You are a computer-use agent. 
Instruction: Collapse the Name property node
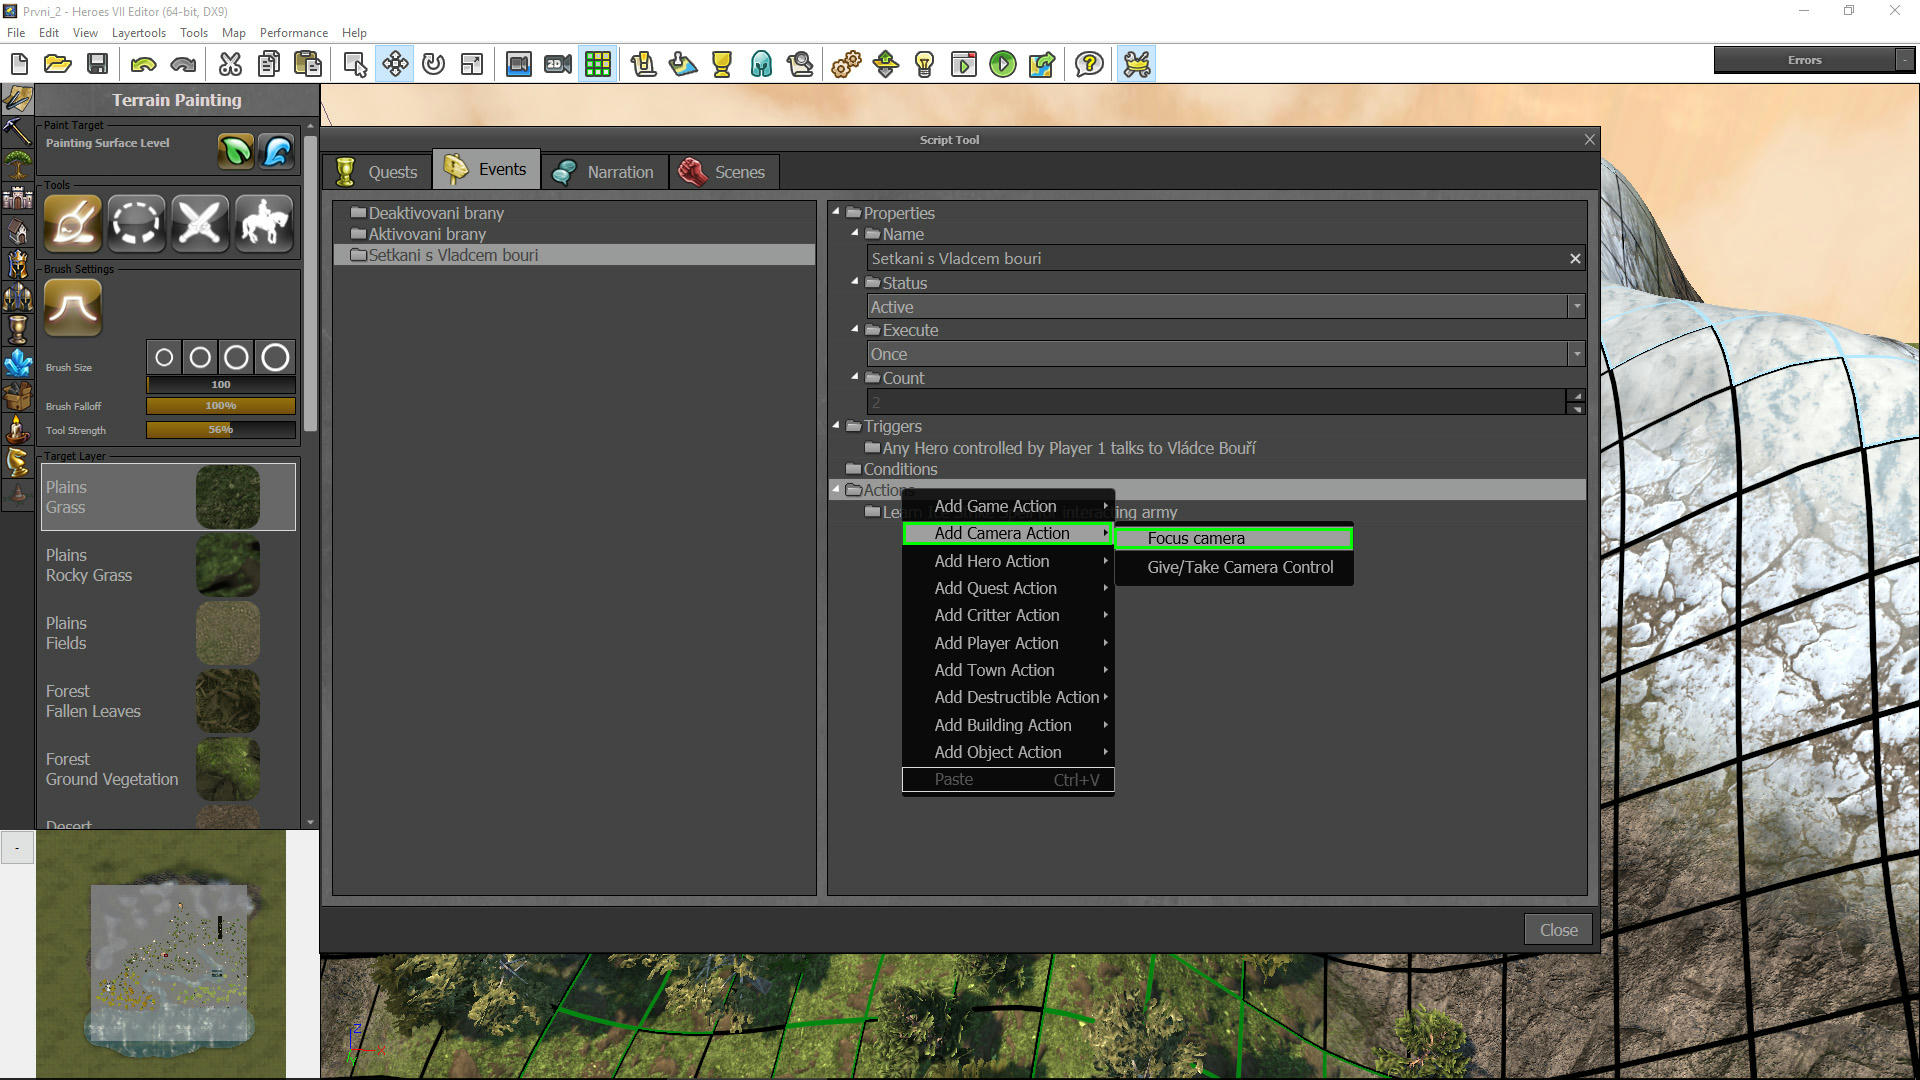855,233
